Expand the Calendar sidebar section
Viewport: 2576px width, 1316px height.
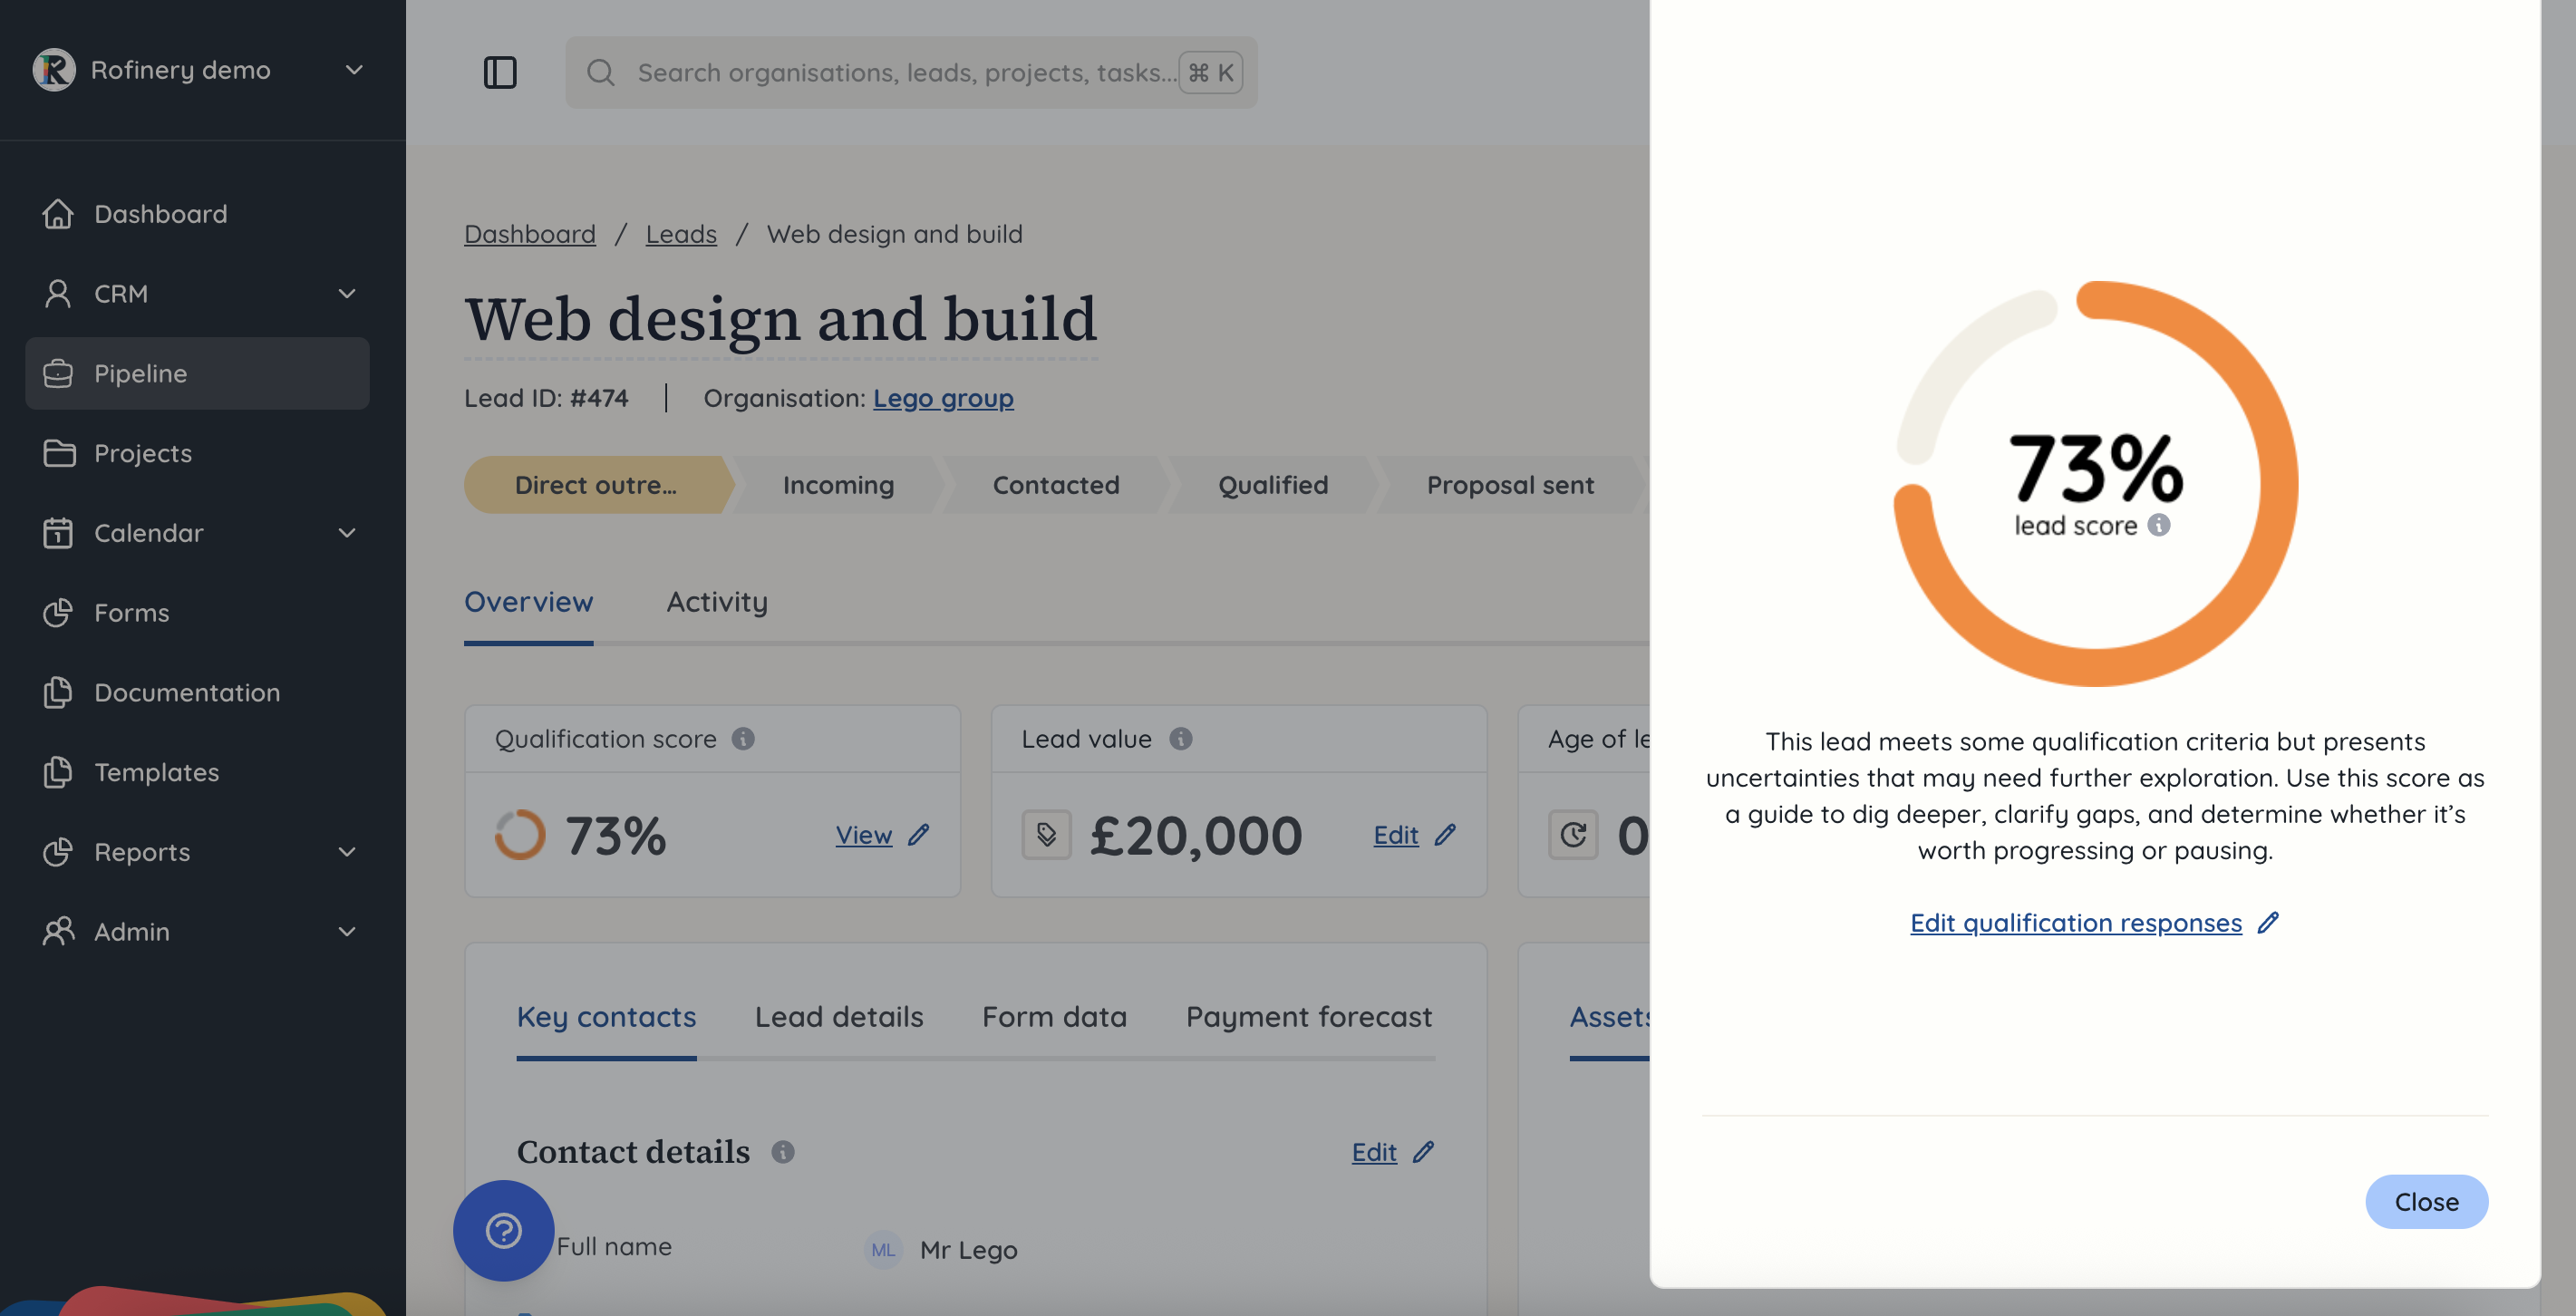347,533
